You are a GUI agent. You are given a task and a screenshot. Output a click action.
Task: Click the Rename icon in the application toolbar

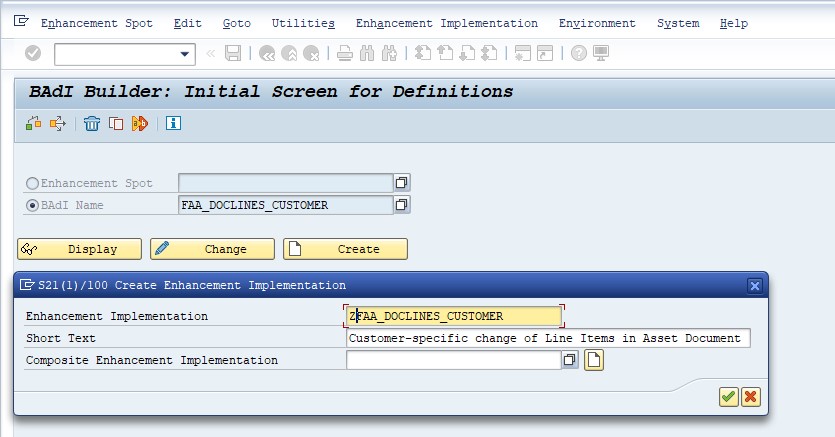[140, 123]
